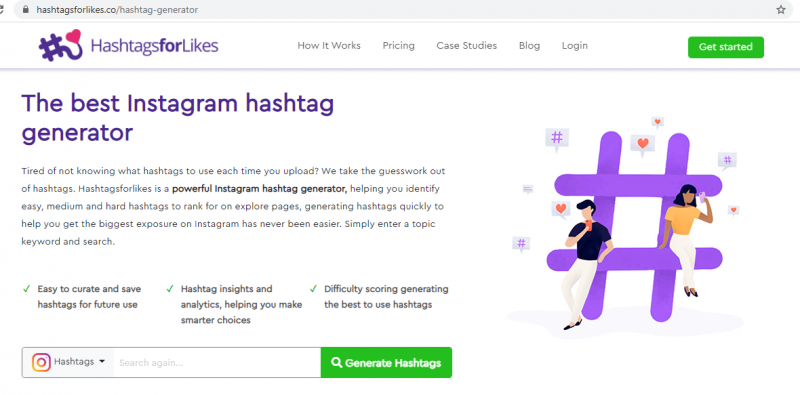Click the HashtagsforLikes logo

(x=129, y=46)
